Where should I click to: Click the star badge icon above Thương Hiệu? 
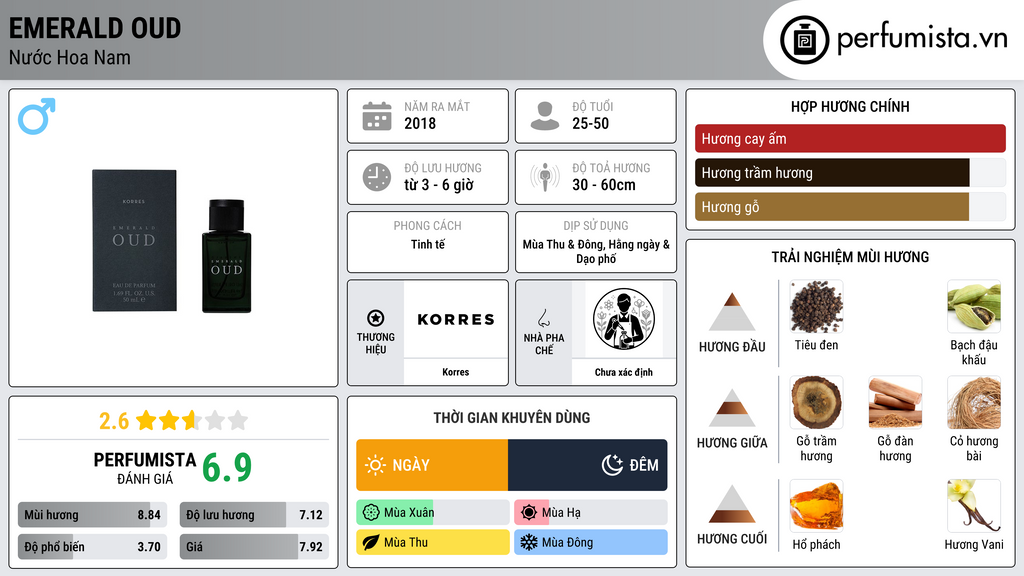coord(376,318)
